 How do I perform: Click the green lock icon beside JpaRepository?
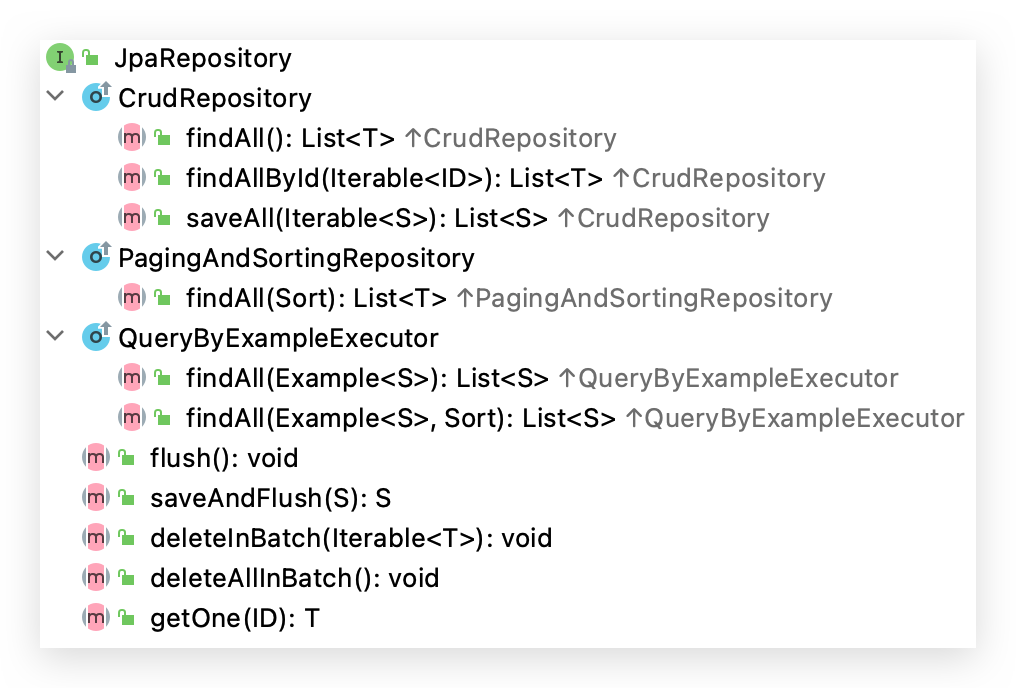tap(91, 58)
